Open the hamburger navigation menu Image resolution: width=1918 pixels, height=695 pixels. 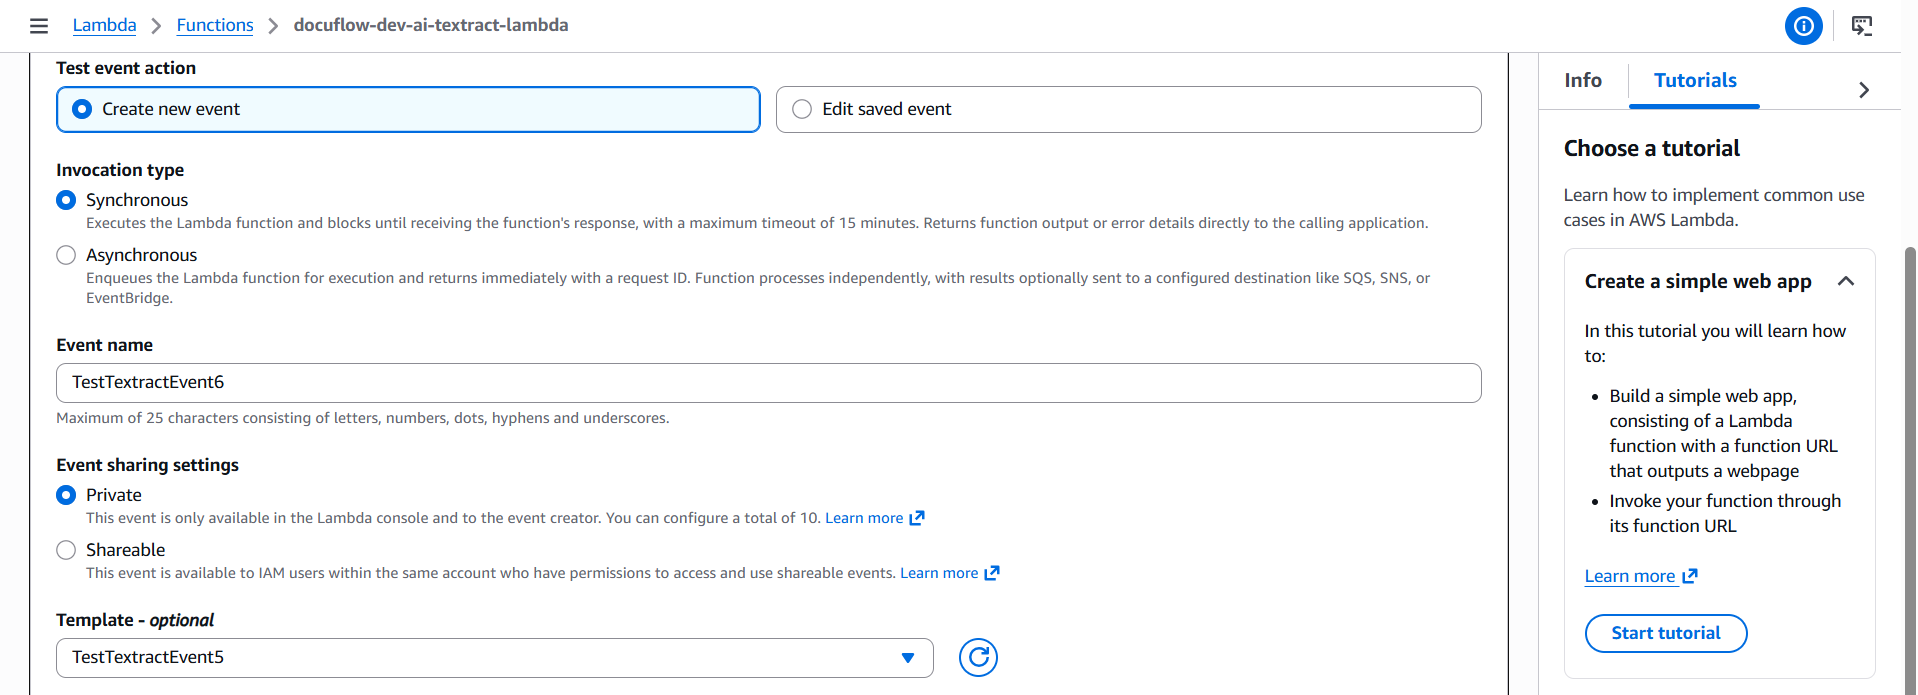point(39,26)
